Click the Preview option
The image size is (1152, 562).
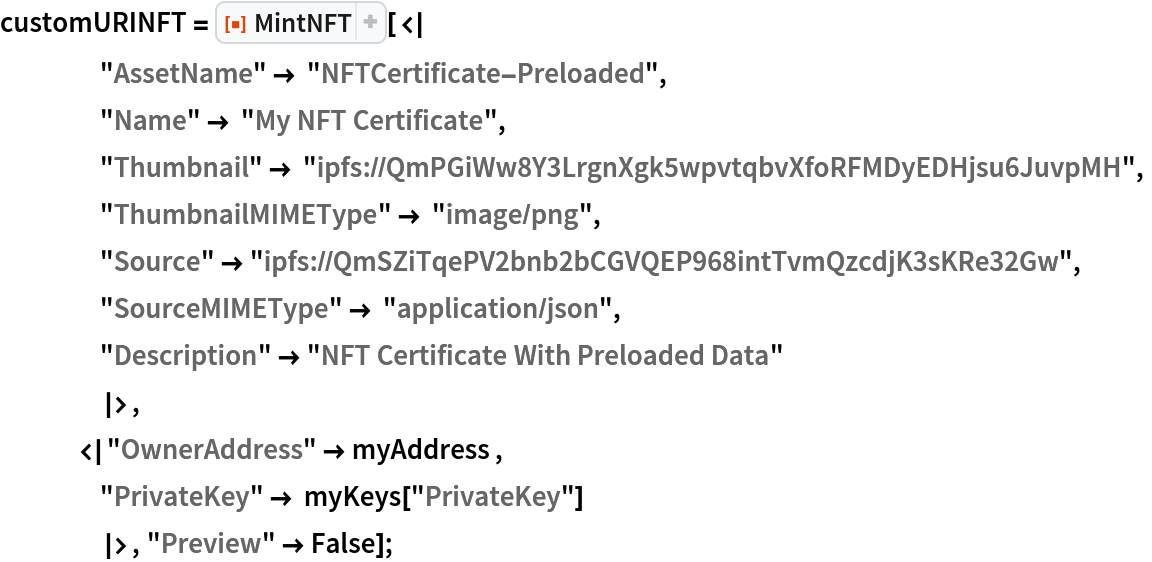[211, 544]
